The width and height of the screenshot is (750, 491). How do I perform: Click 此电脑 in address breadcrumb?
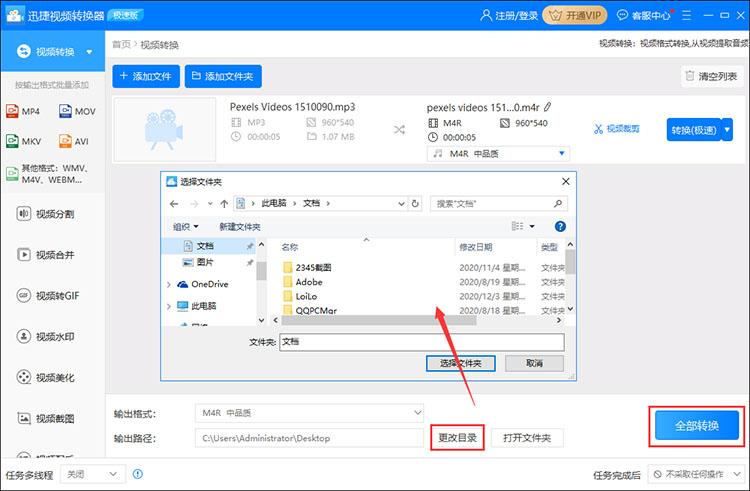coord(274,203)
